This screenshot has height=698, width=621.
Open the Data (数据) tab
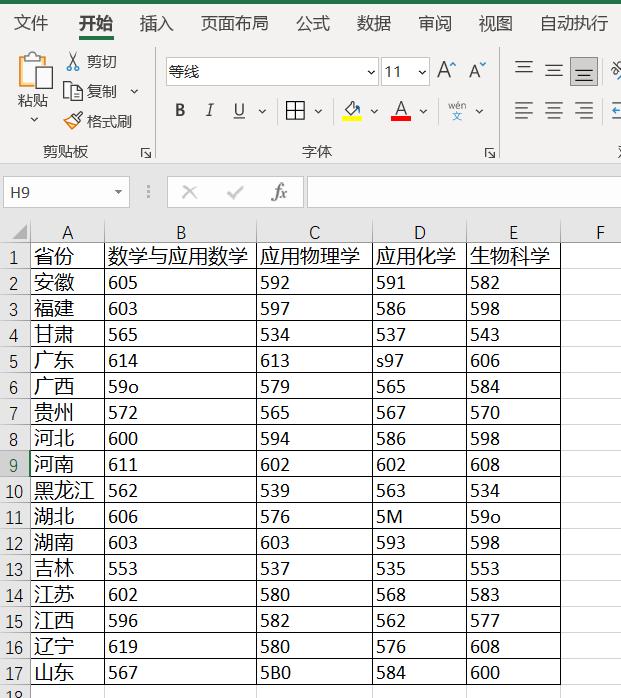pos(373,23)
